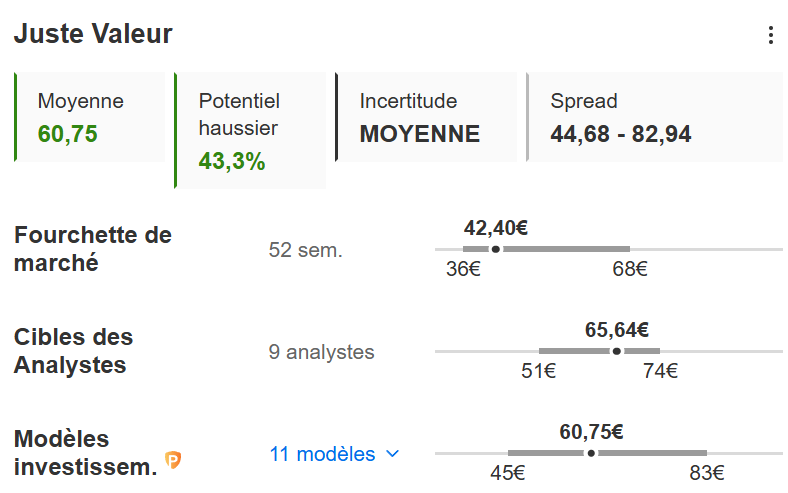The width and height of the screenshot is (788, 493).
Task: Open the 11 modèles link
Action: (x=322, y=454)
